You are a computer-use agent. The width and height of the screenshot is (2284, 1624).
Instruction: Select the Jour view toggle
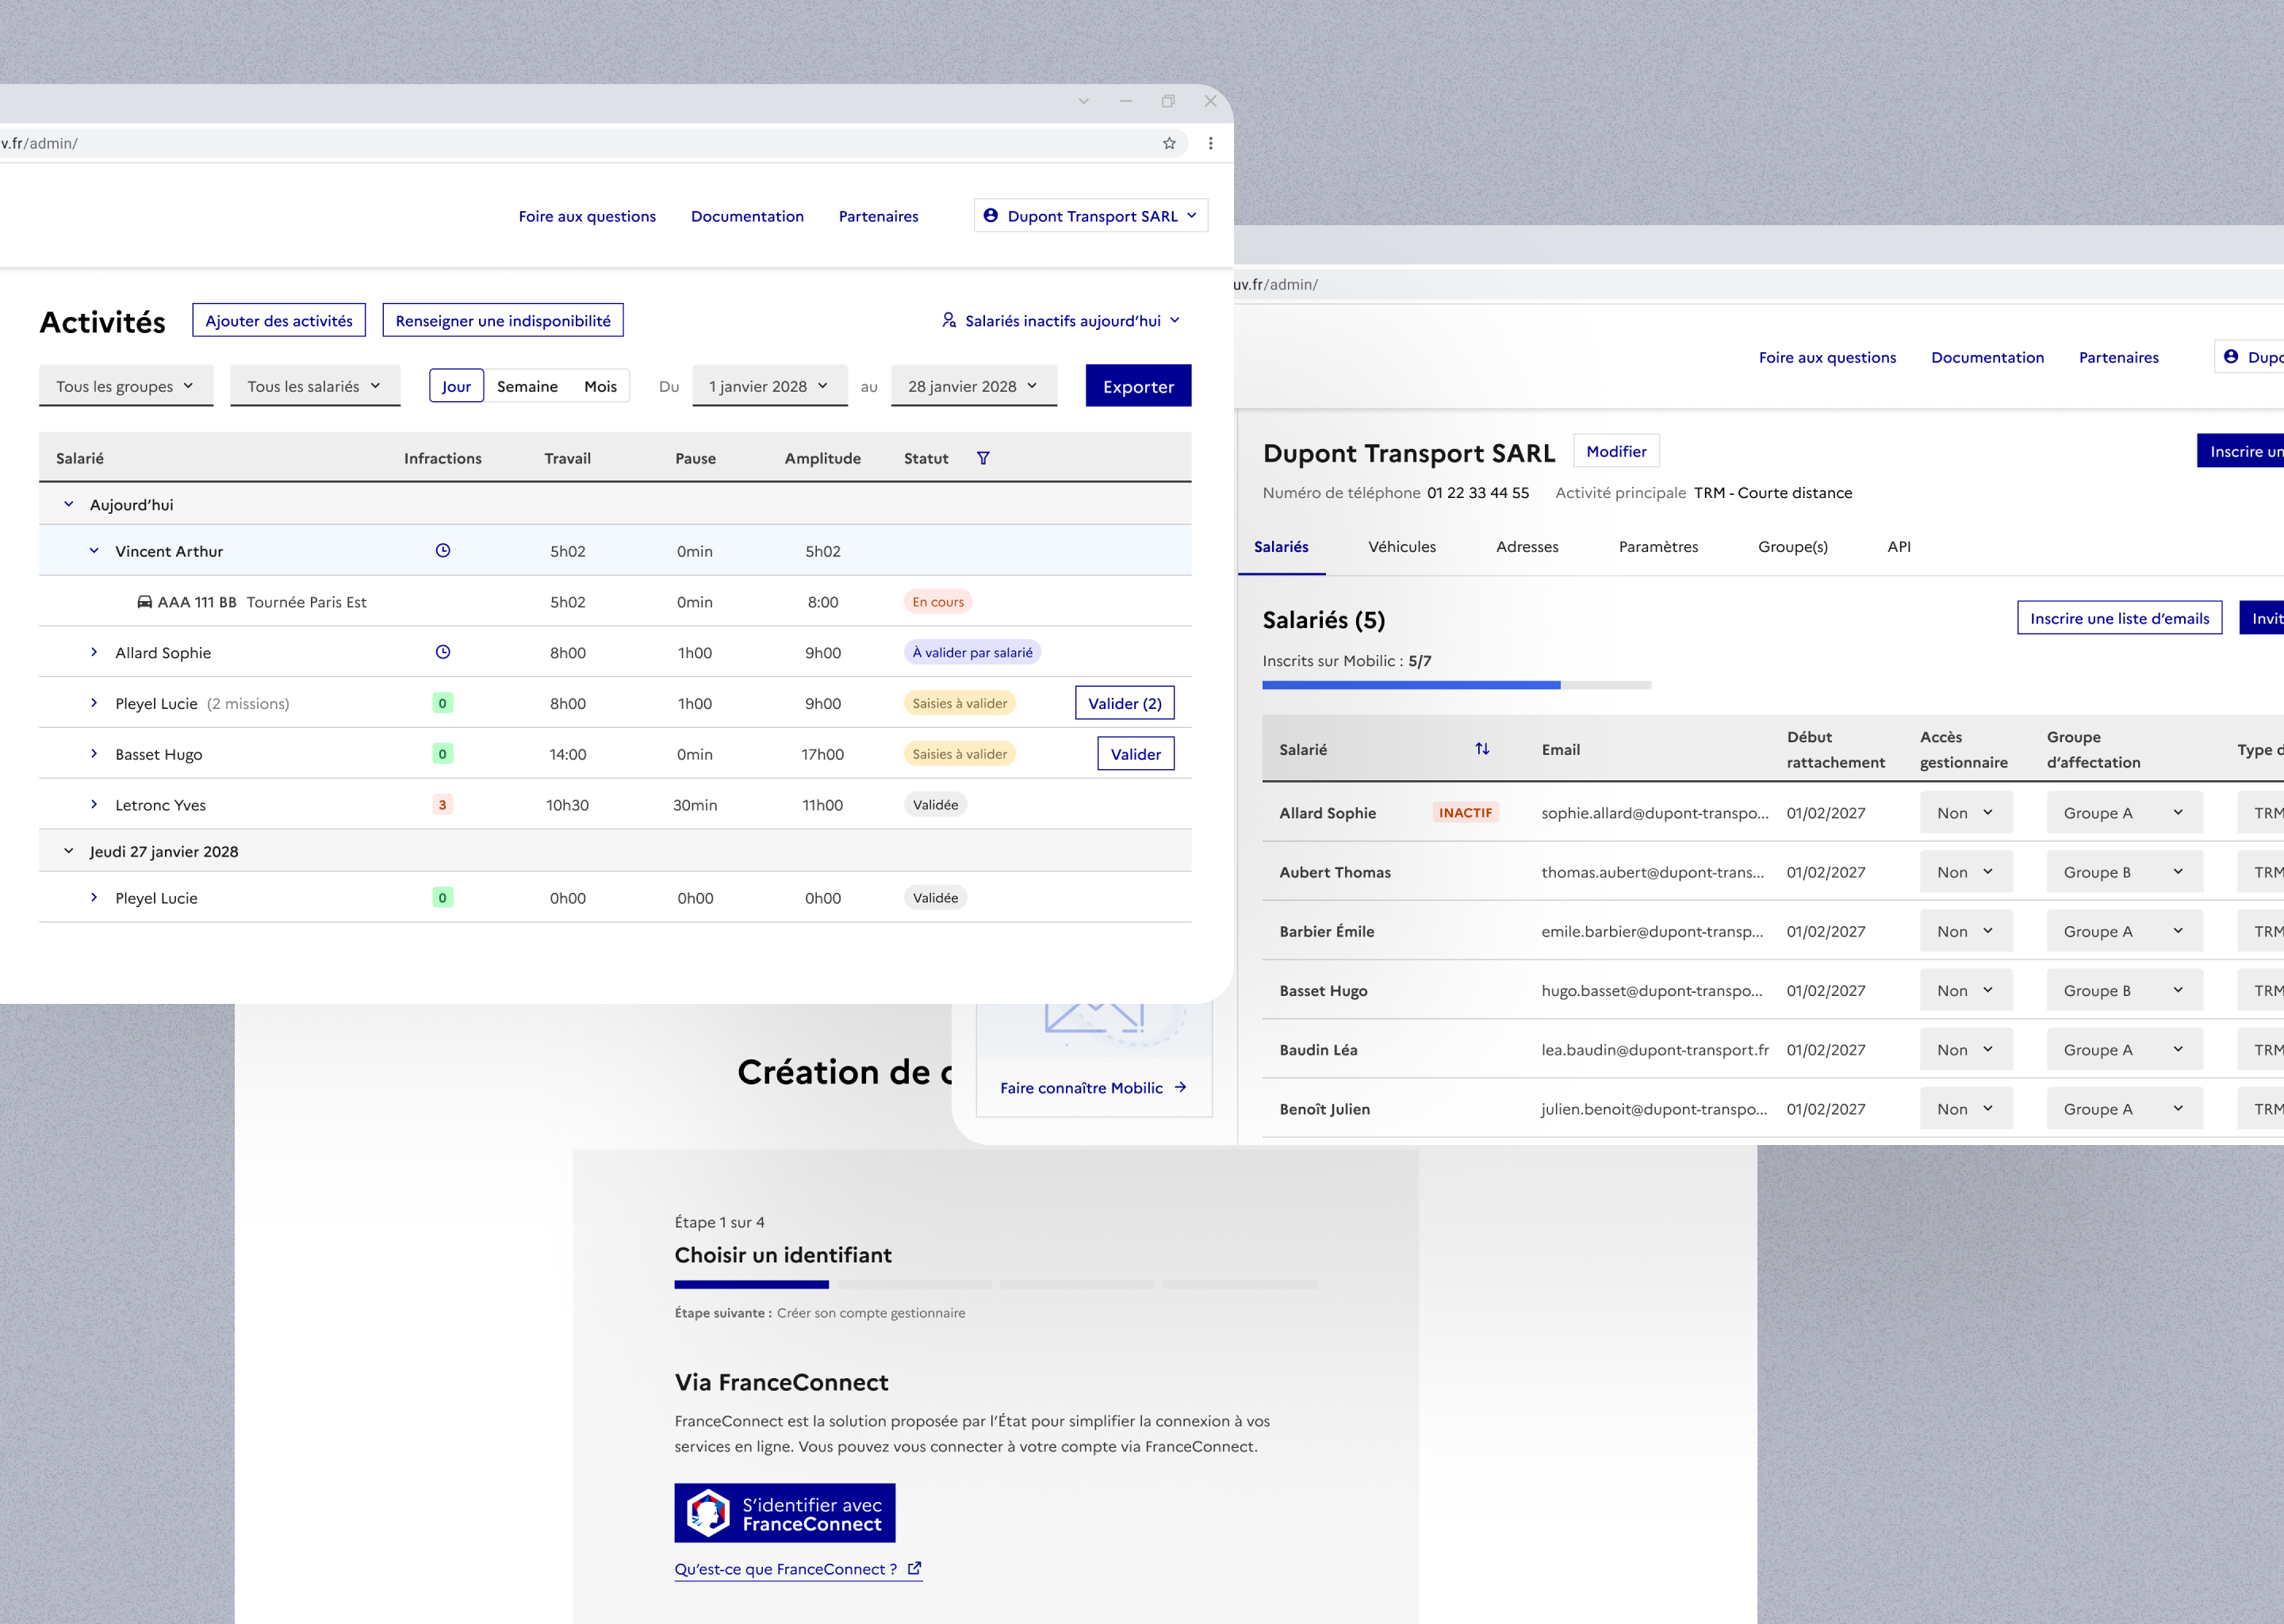click(456, 386)
